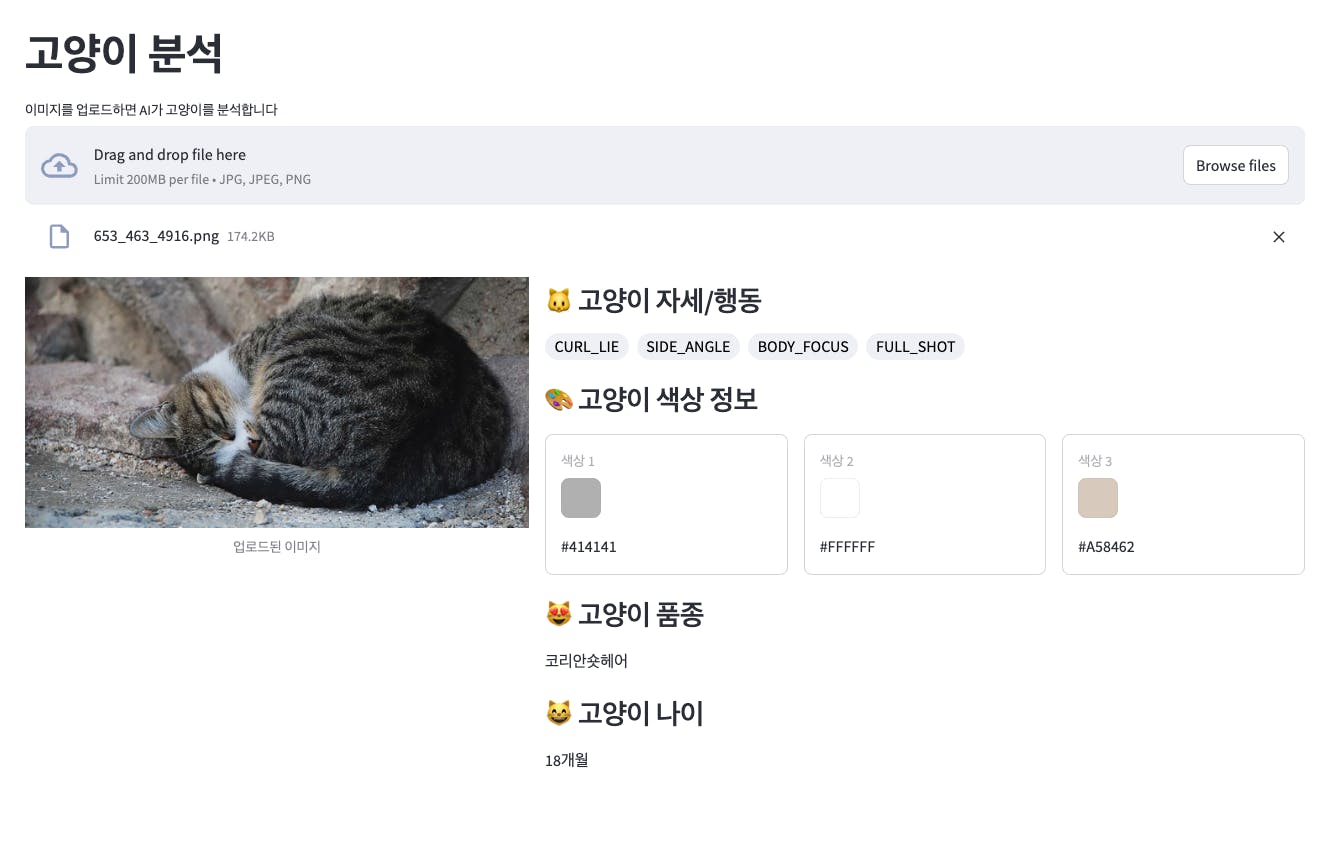Image resolution: width=1327 pixels, height=856 pixels.
Task: Remove the uploaded file 653_463_4916.png
Action: (1278, 237)
